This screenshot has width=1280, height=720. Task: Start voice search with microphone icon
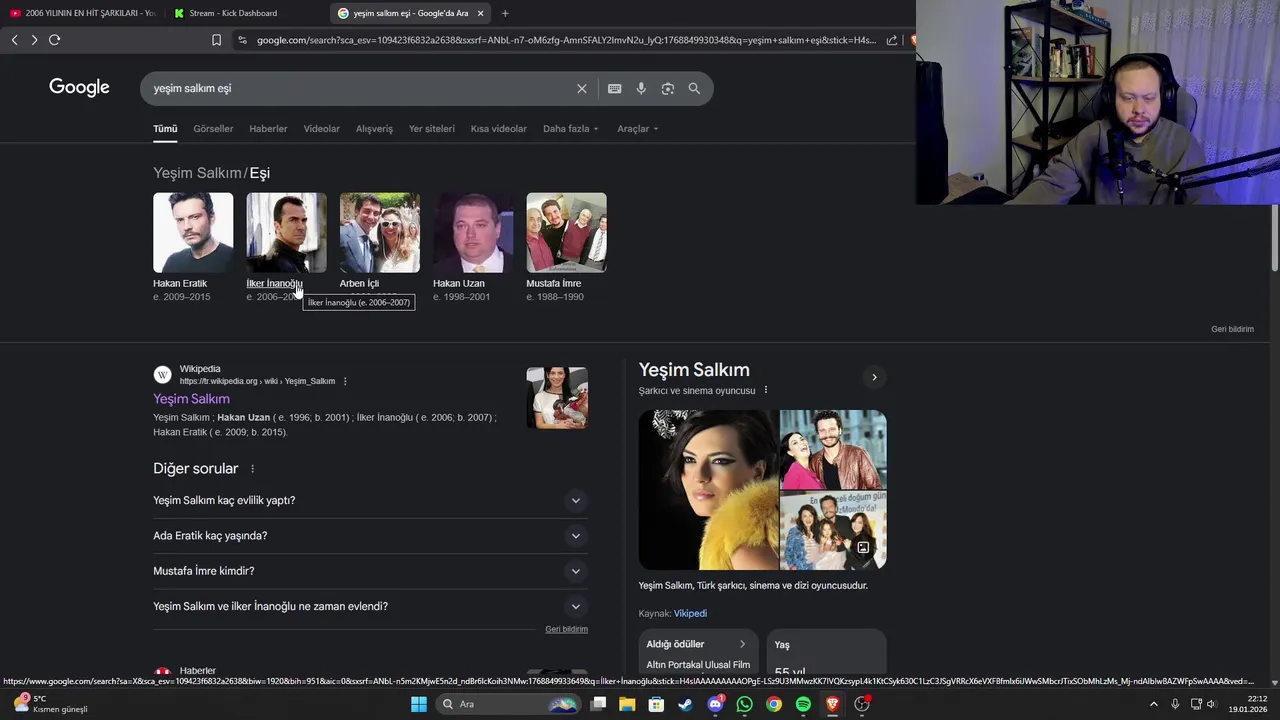pos(641,89)
